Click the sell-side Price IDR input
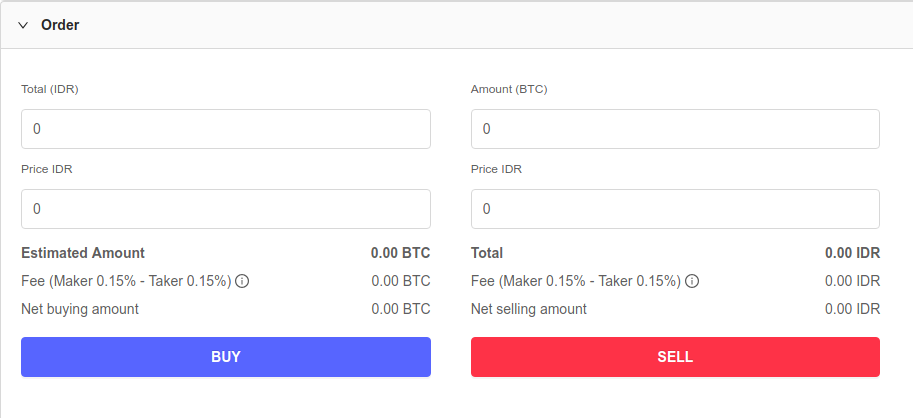The image size is (913, 418). click(x=675, y=209)
